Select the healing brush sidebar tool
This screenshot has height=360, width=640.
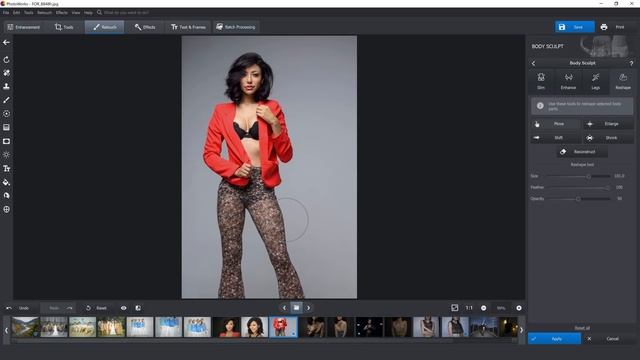[6, 73]
